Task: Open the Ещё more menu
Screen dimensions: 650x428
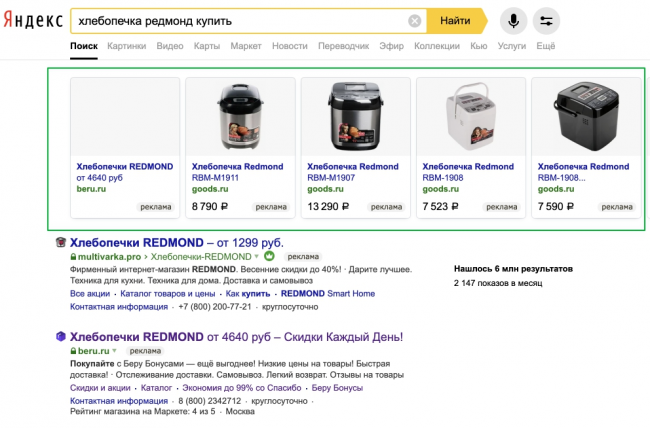Action: point(545,46)
